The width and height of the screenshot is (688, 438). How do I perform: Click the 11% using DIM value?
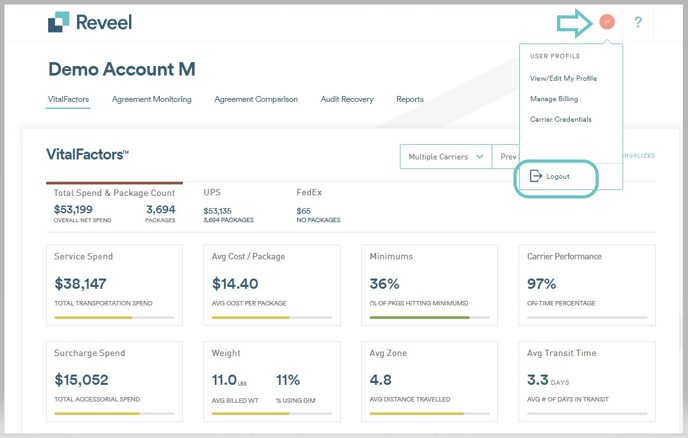click(288, 380)
